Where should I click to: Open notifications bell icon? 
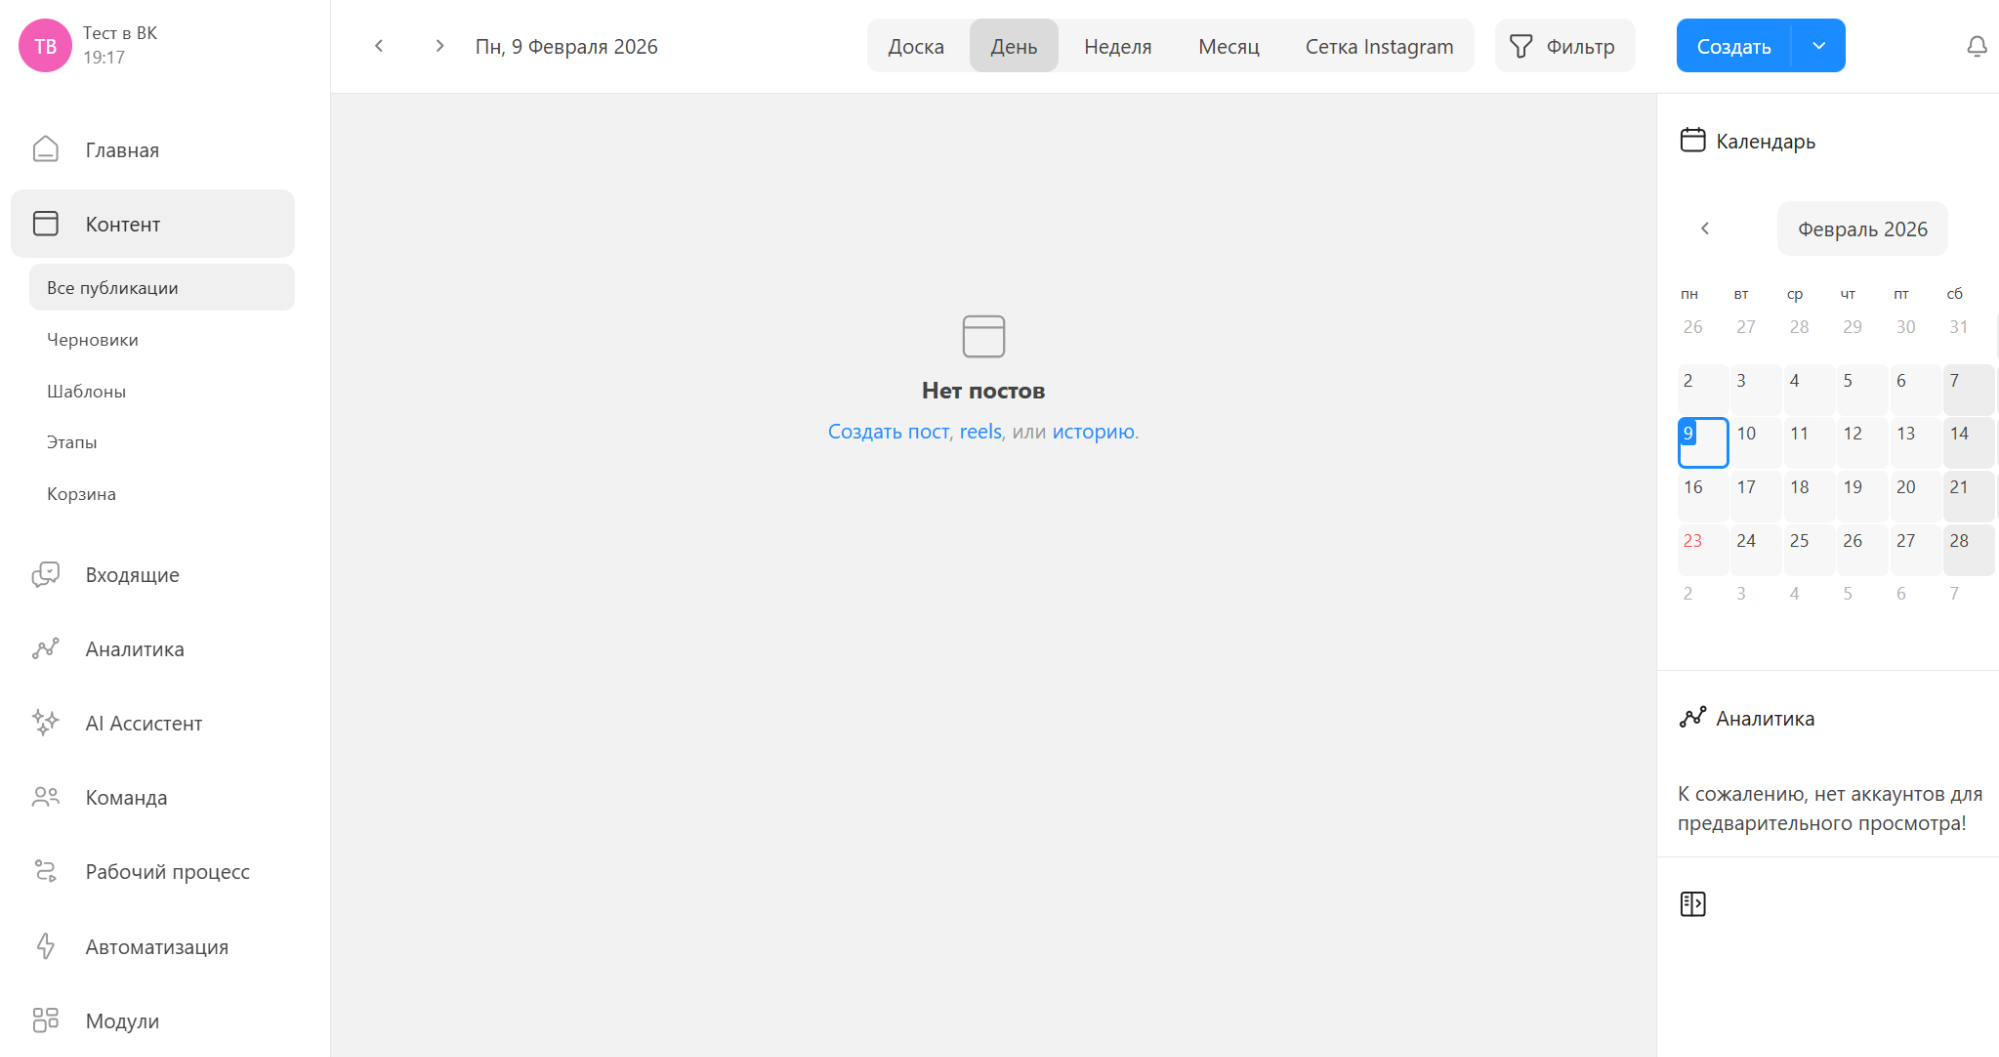(1976, 47)
